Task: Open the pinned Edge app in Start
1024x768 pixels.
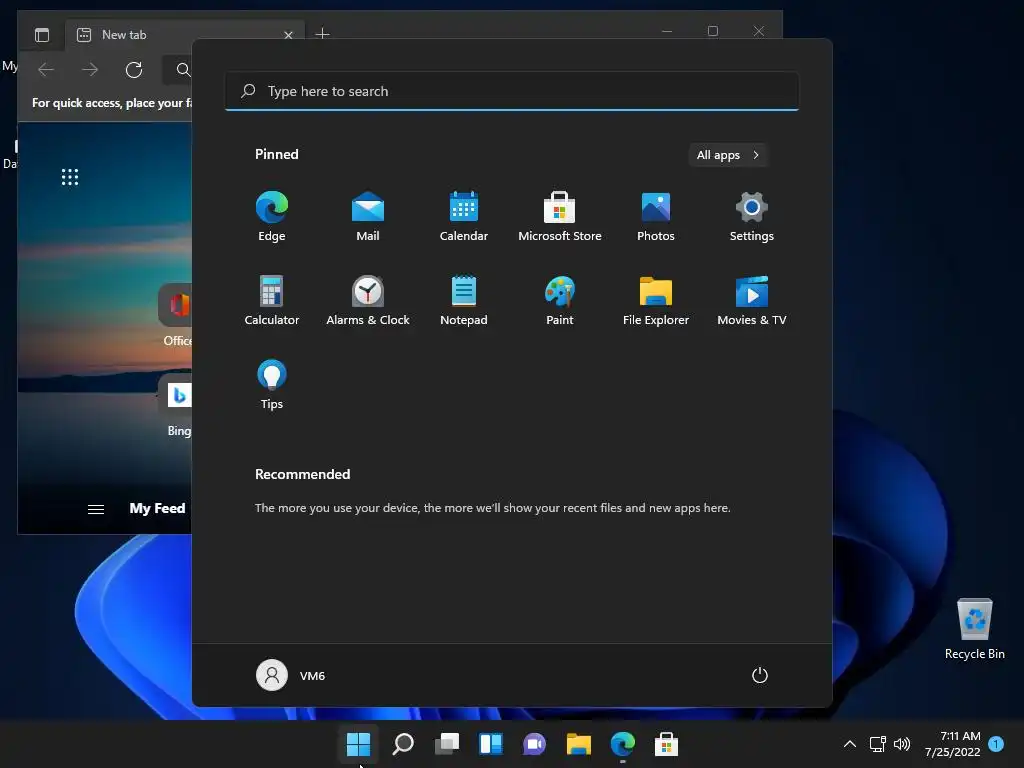Action: coord(272,216)
